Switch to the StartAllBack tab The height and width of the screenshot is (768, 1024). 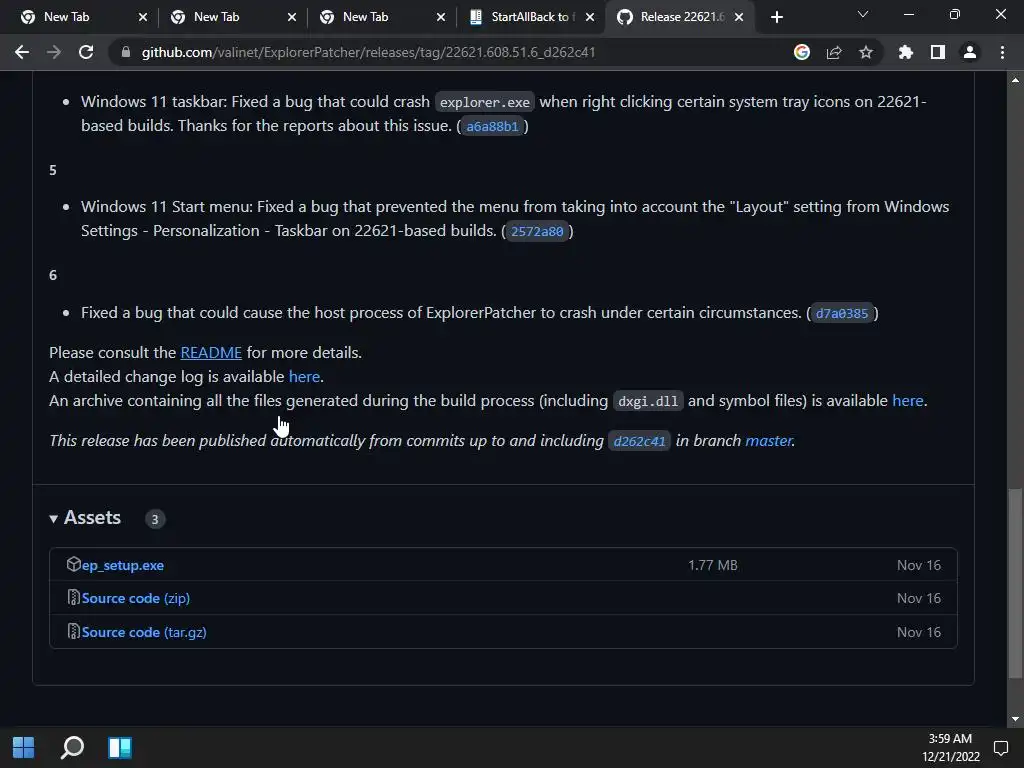(x=525, y=17)
